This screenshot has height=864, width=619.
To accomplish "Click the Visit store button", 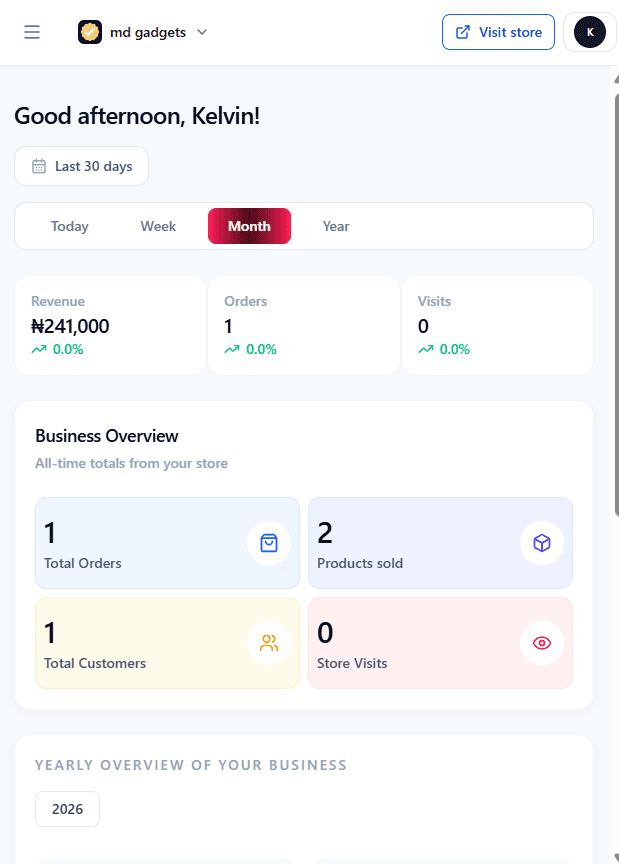I will (498, 32).
